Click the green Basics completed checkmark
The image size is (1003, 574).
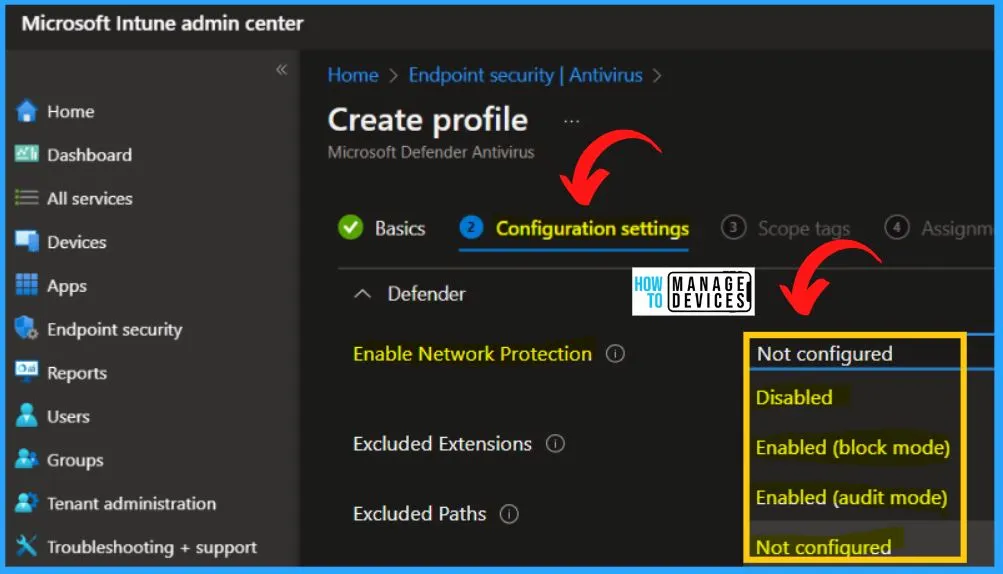tap(351, 228)
